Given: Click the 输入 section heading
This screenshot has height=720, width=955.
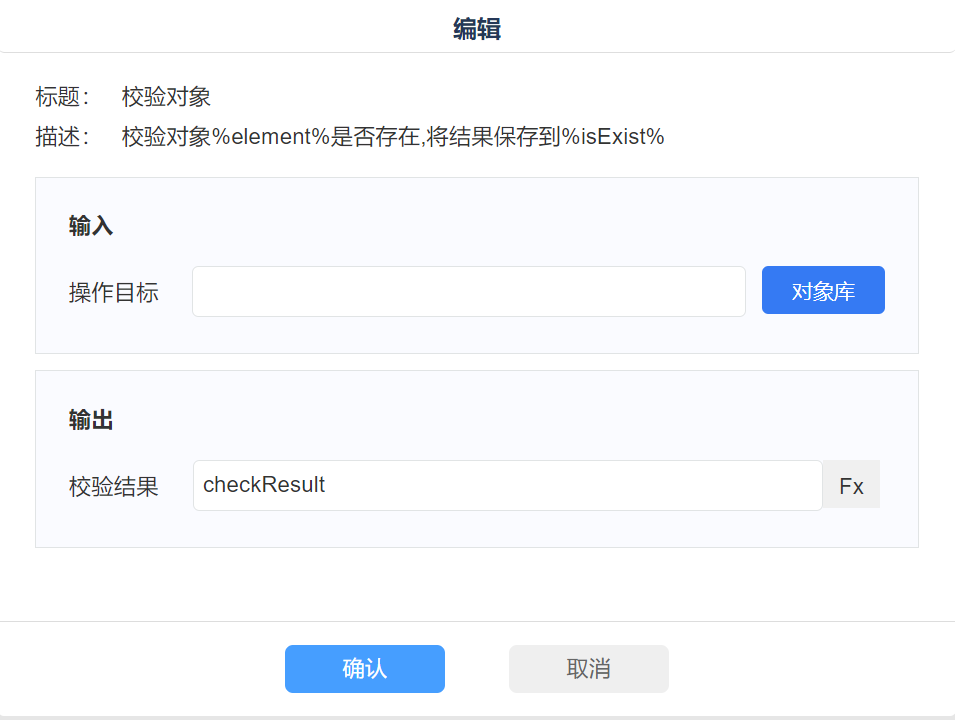Looking at the screenshot, I should [x=91, y=226].
